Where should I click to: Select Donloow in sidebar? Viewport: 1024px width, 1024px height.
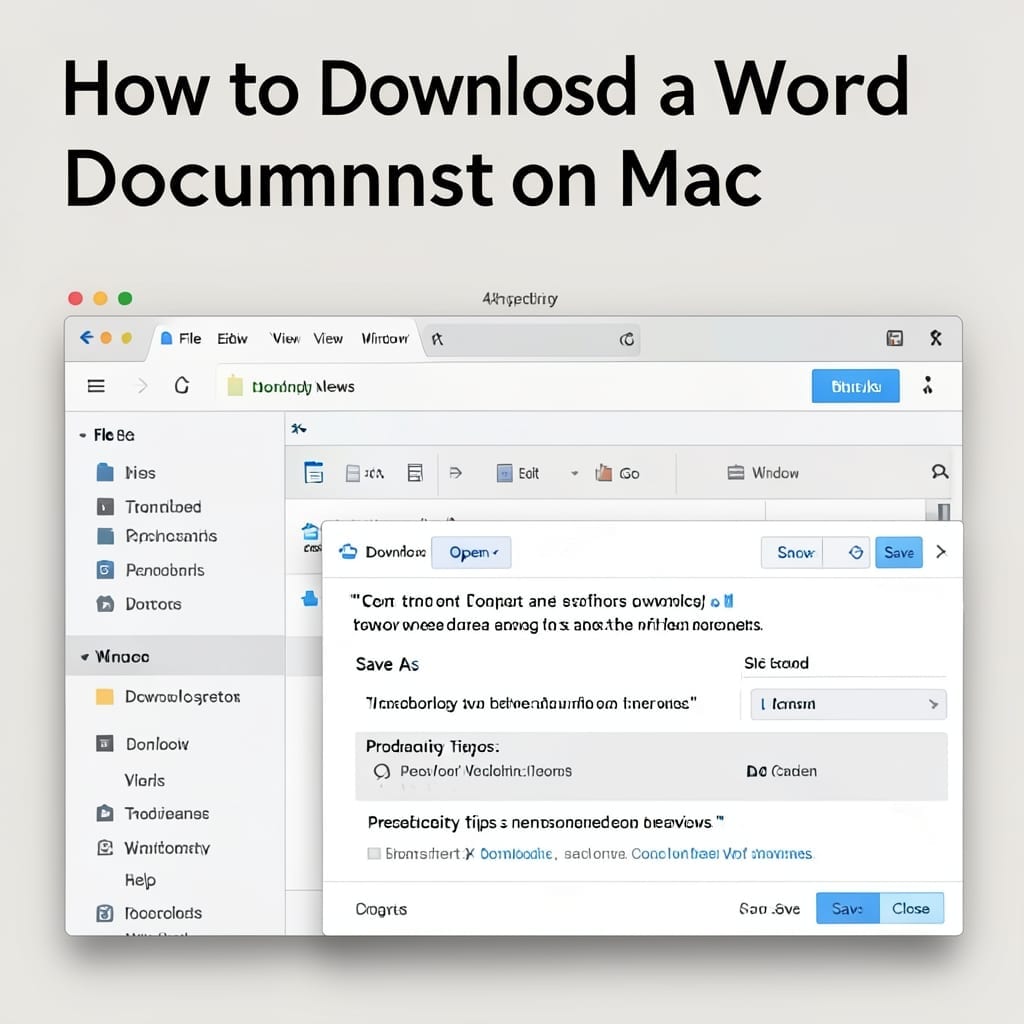pos(142,744)
